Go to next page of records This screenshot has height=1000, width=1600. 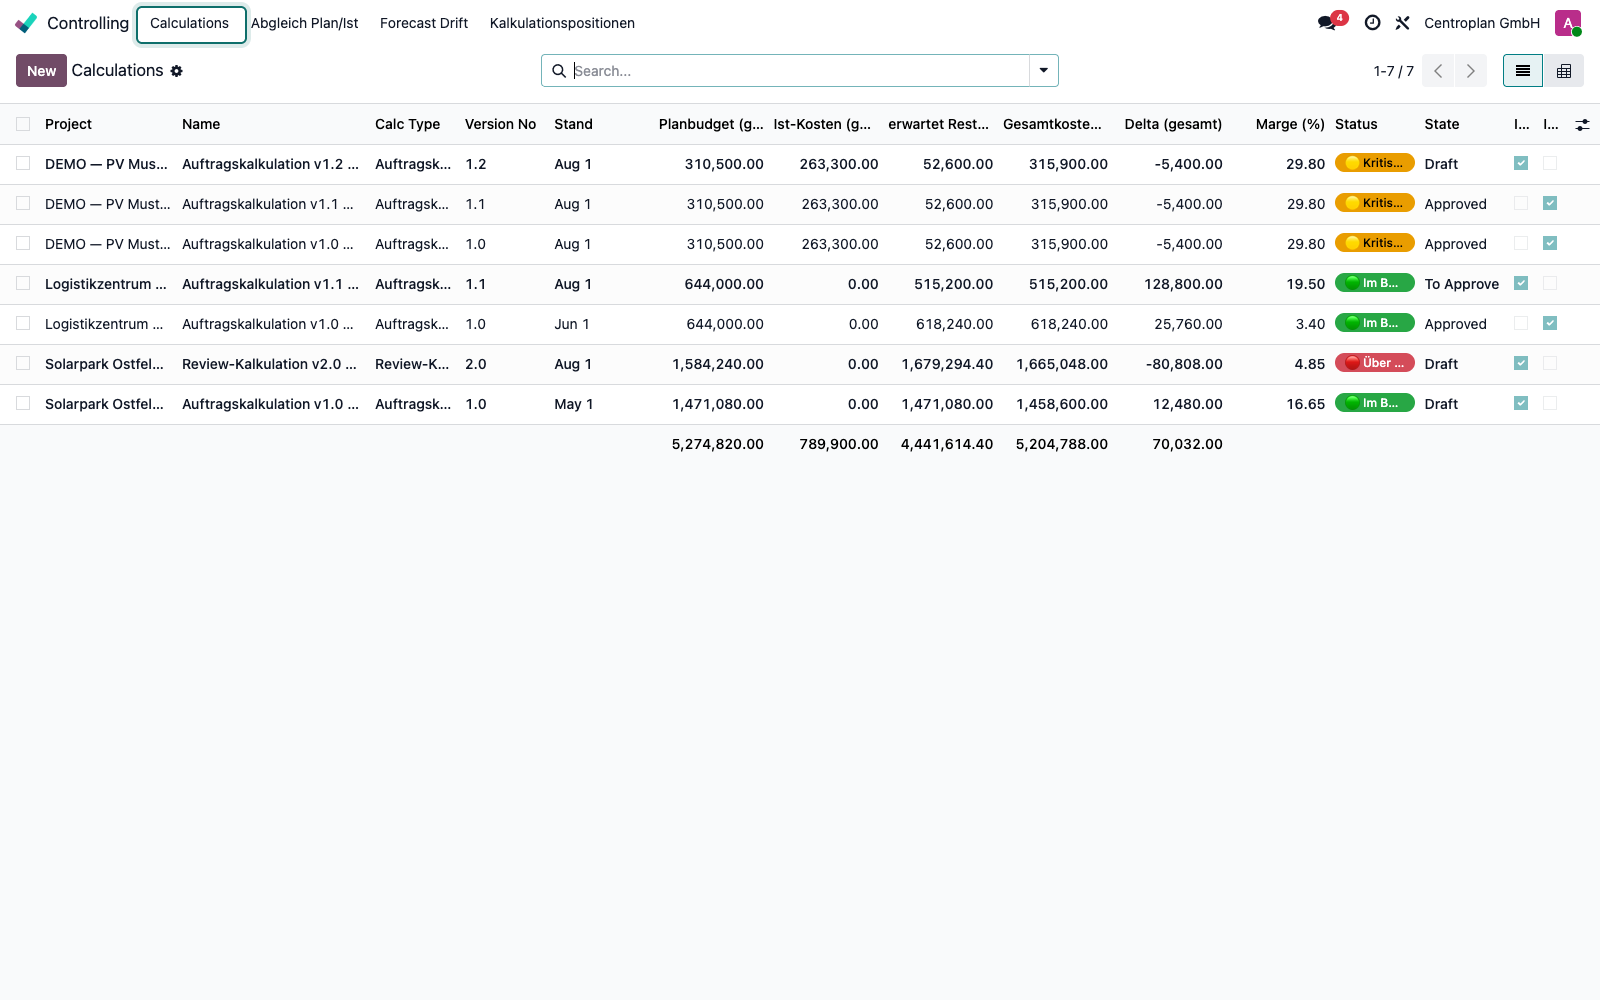tap(1471, 71)
